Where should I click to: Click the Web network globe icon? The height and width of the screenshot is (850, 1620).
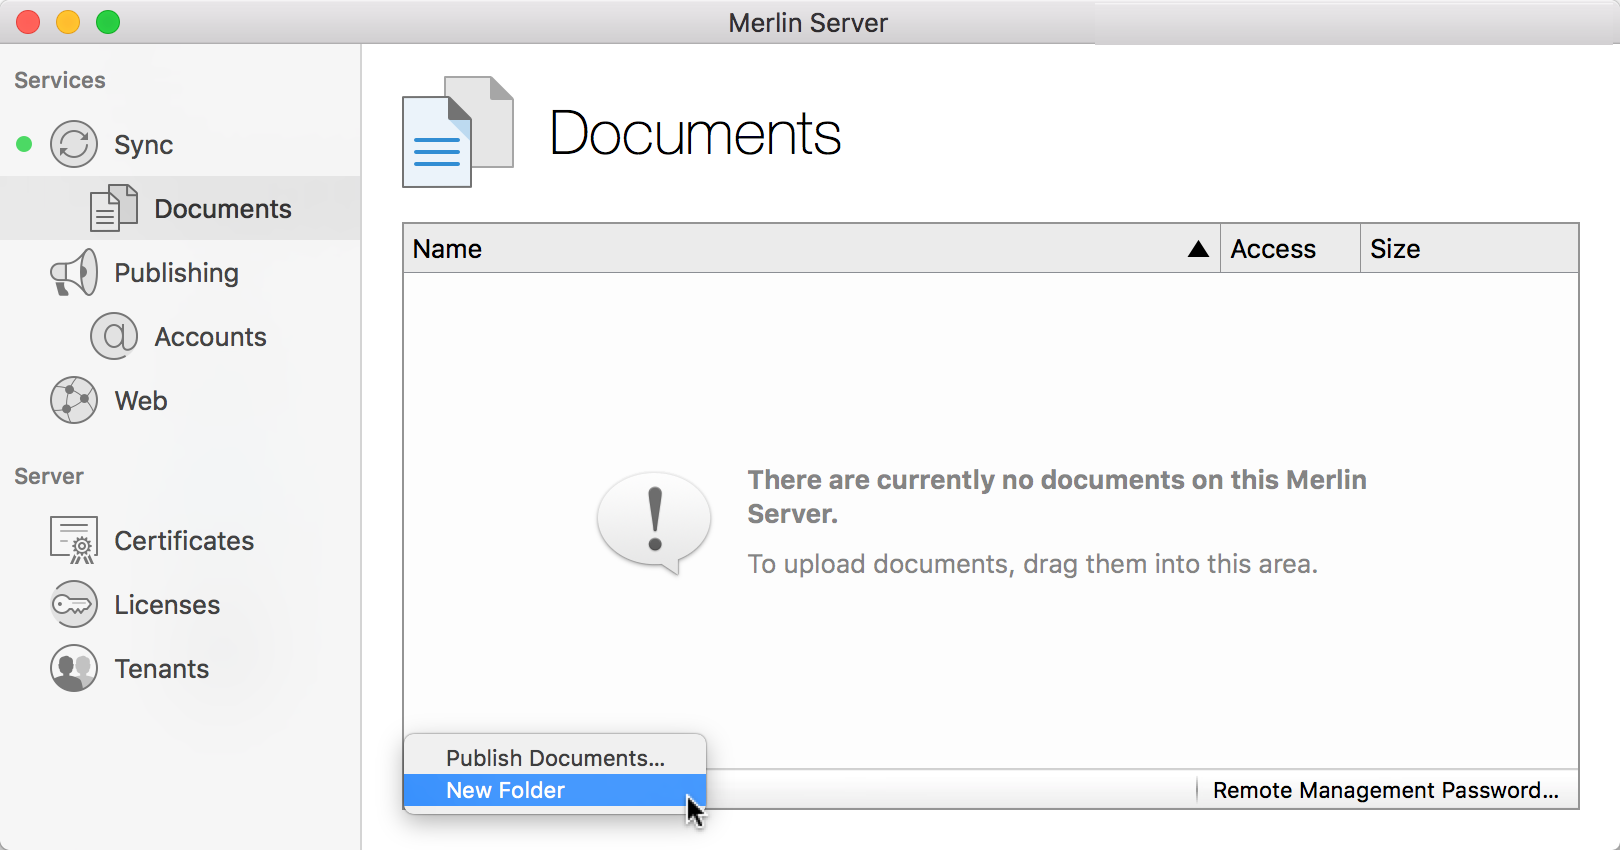coord(74,400)
